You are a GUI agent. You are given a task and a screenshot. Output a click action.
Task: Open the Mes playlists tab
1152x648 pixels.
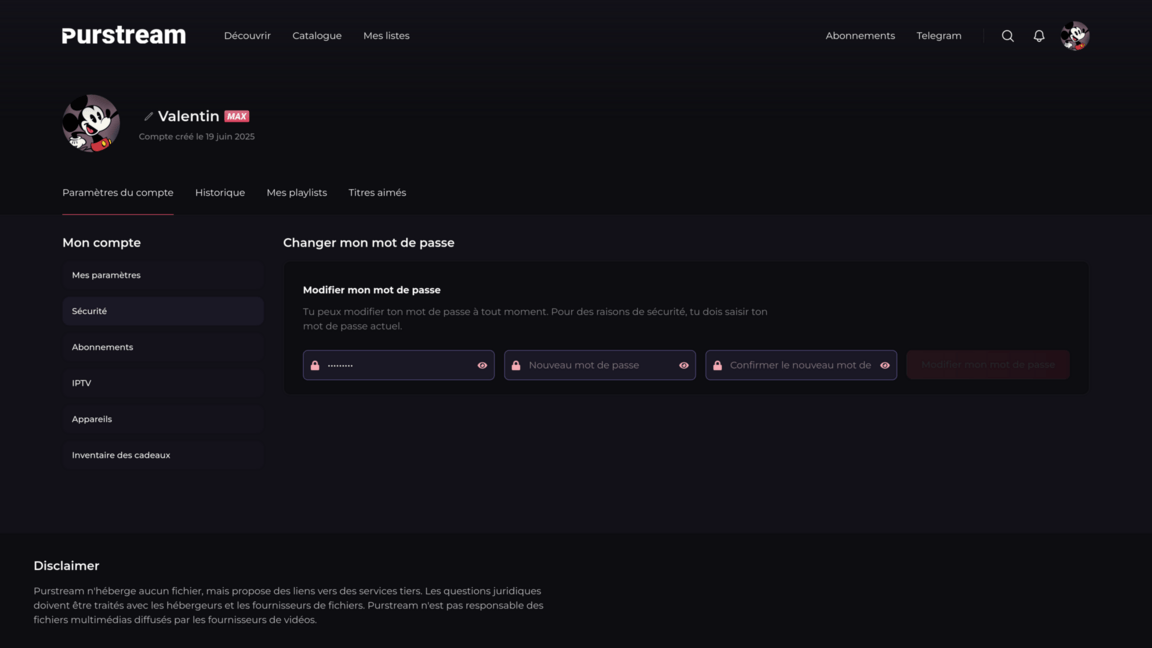coord(296,193)
